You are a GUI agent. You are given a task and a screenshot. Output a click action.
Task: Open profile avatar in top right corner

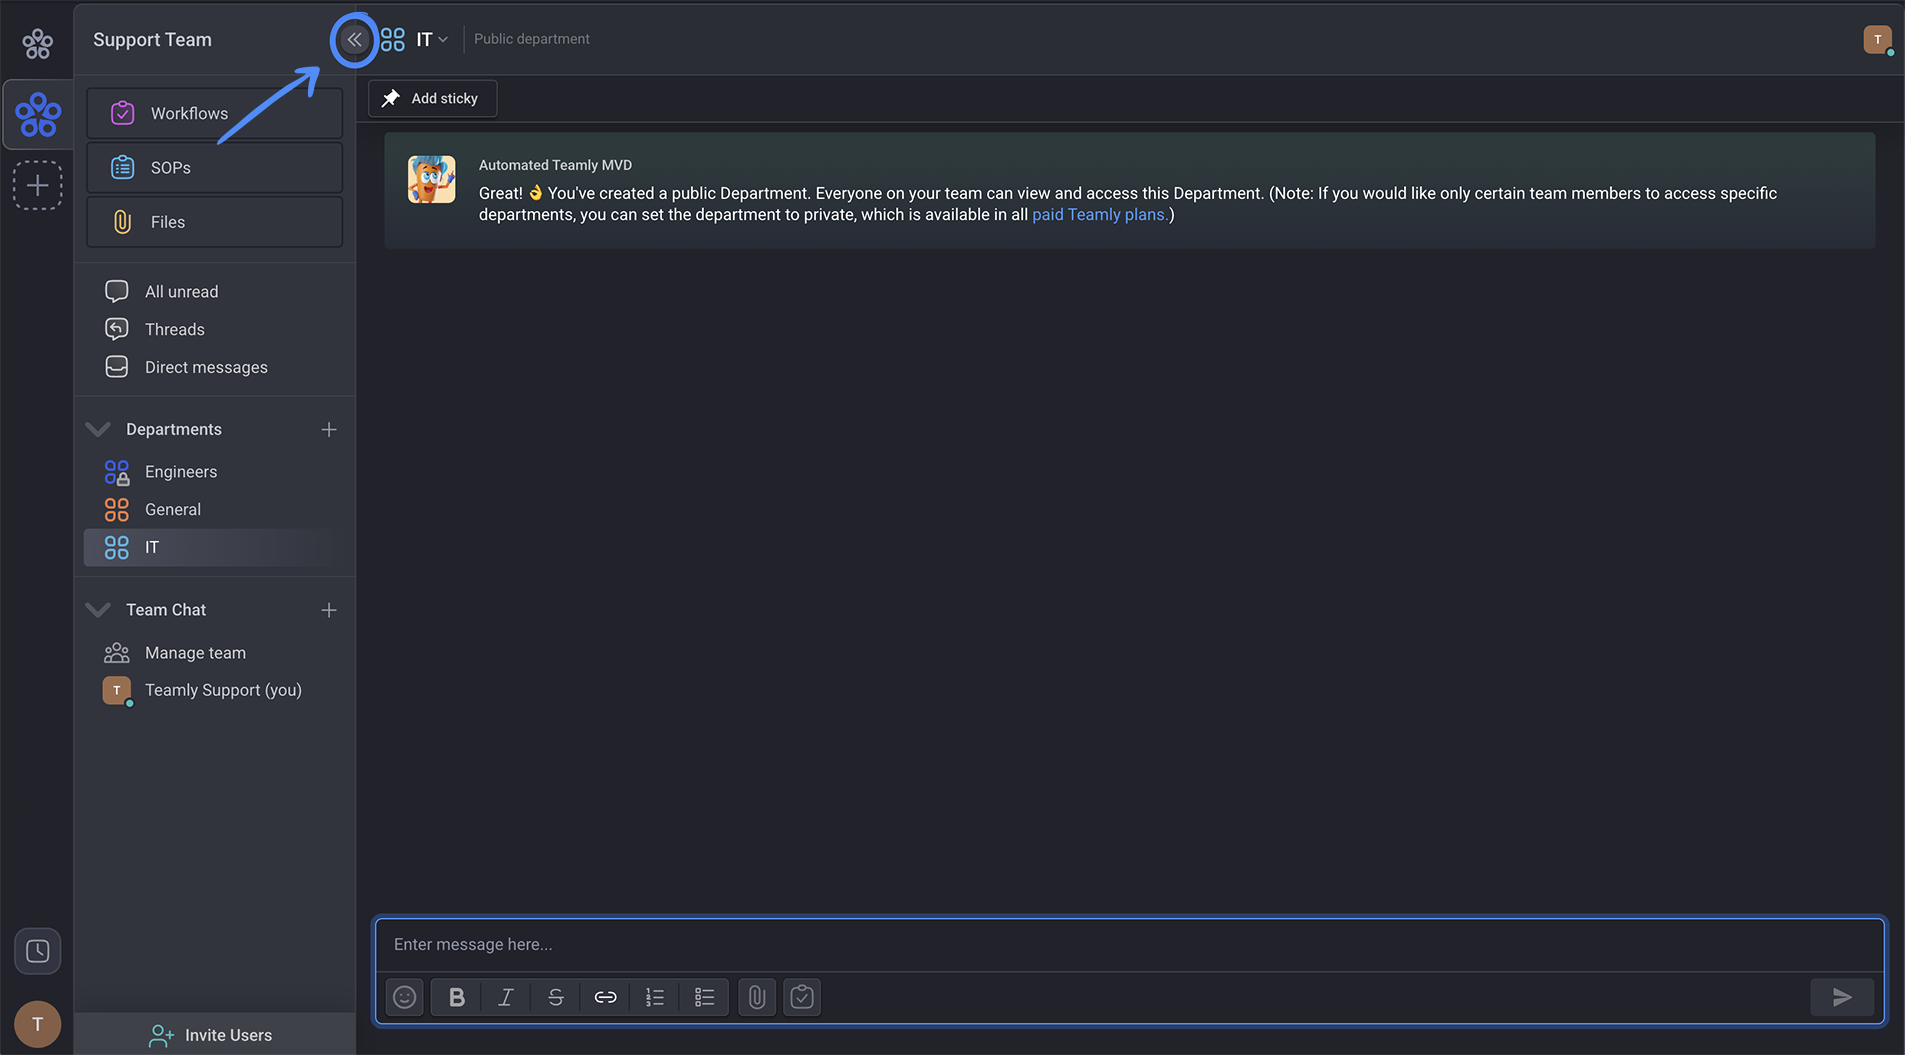[x=1877, y=40]
